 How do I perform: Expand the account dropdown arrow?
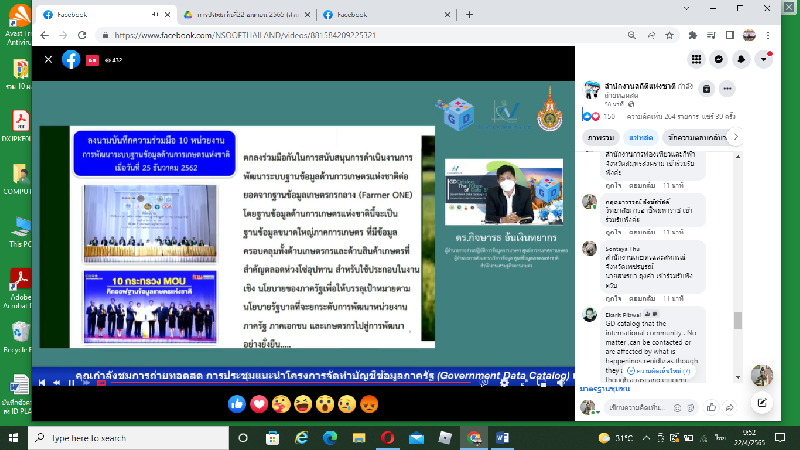[765, 59]
